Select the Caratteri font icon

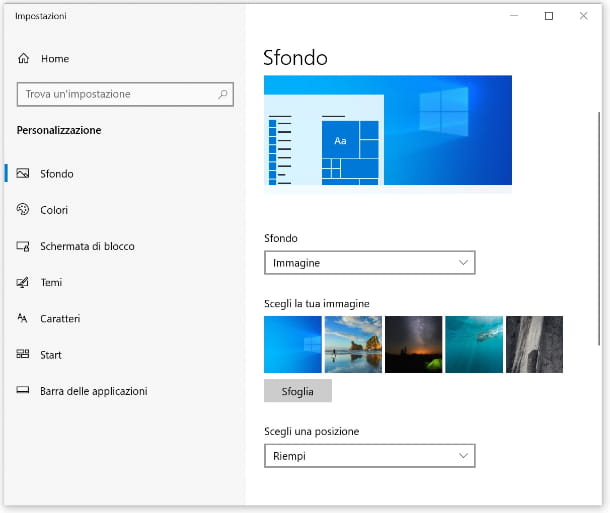pyautogui.click(x=23, y=319)
